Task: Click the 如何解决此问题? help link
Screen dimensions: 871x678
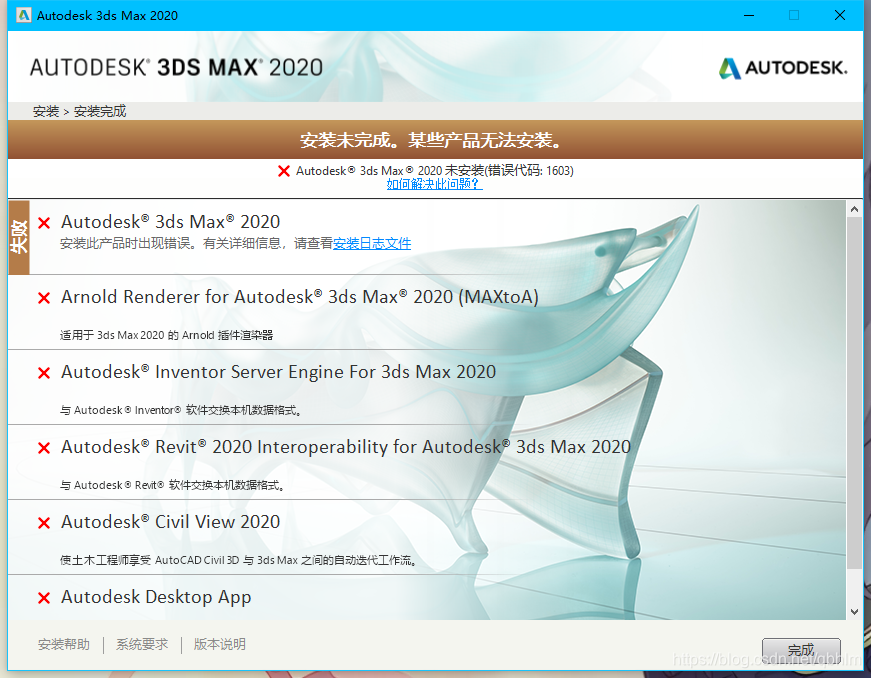Action: 434,184
